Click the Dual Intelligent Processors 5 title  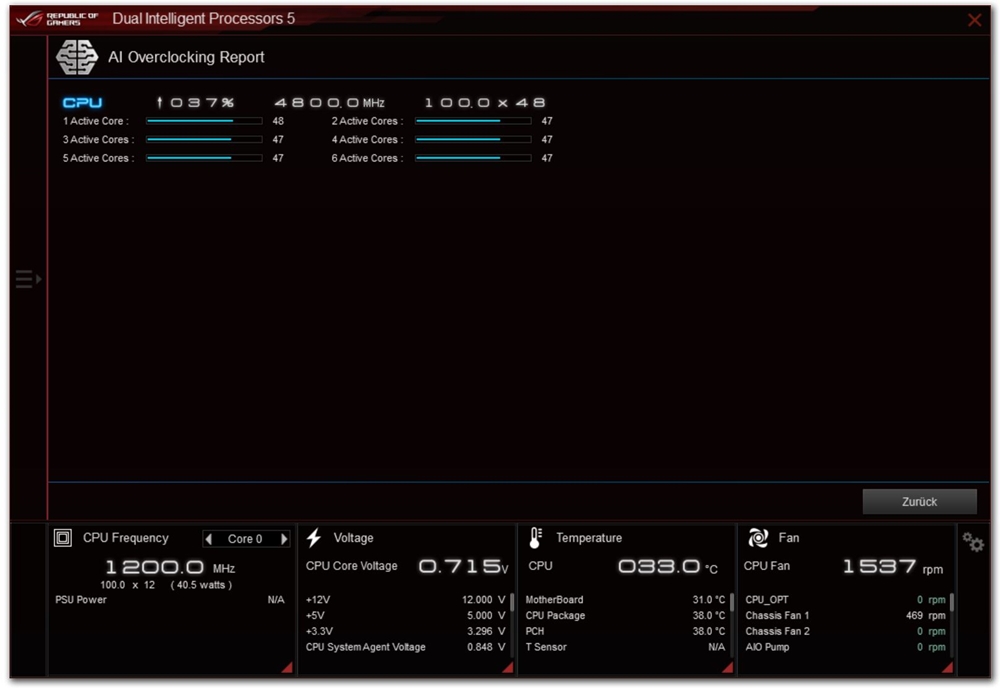coord(203,18)
